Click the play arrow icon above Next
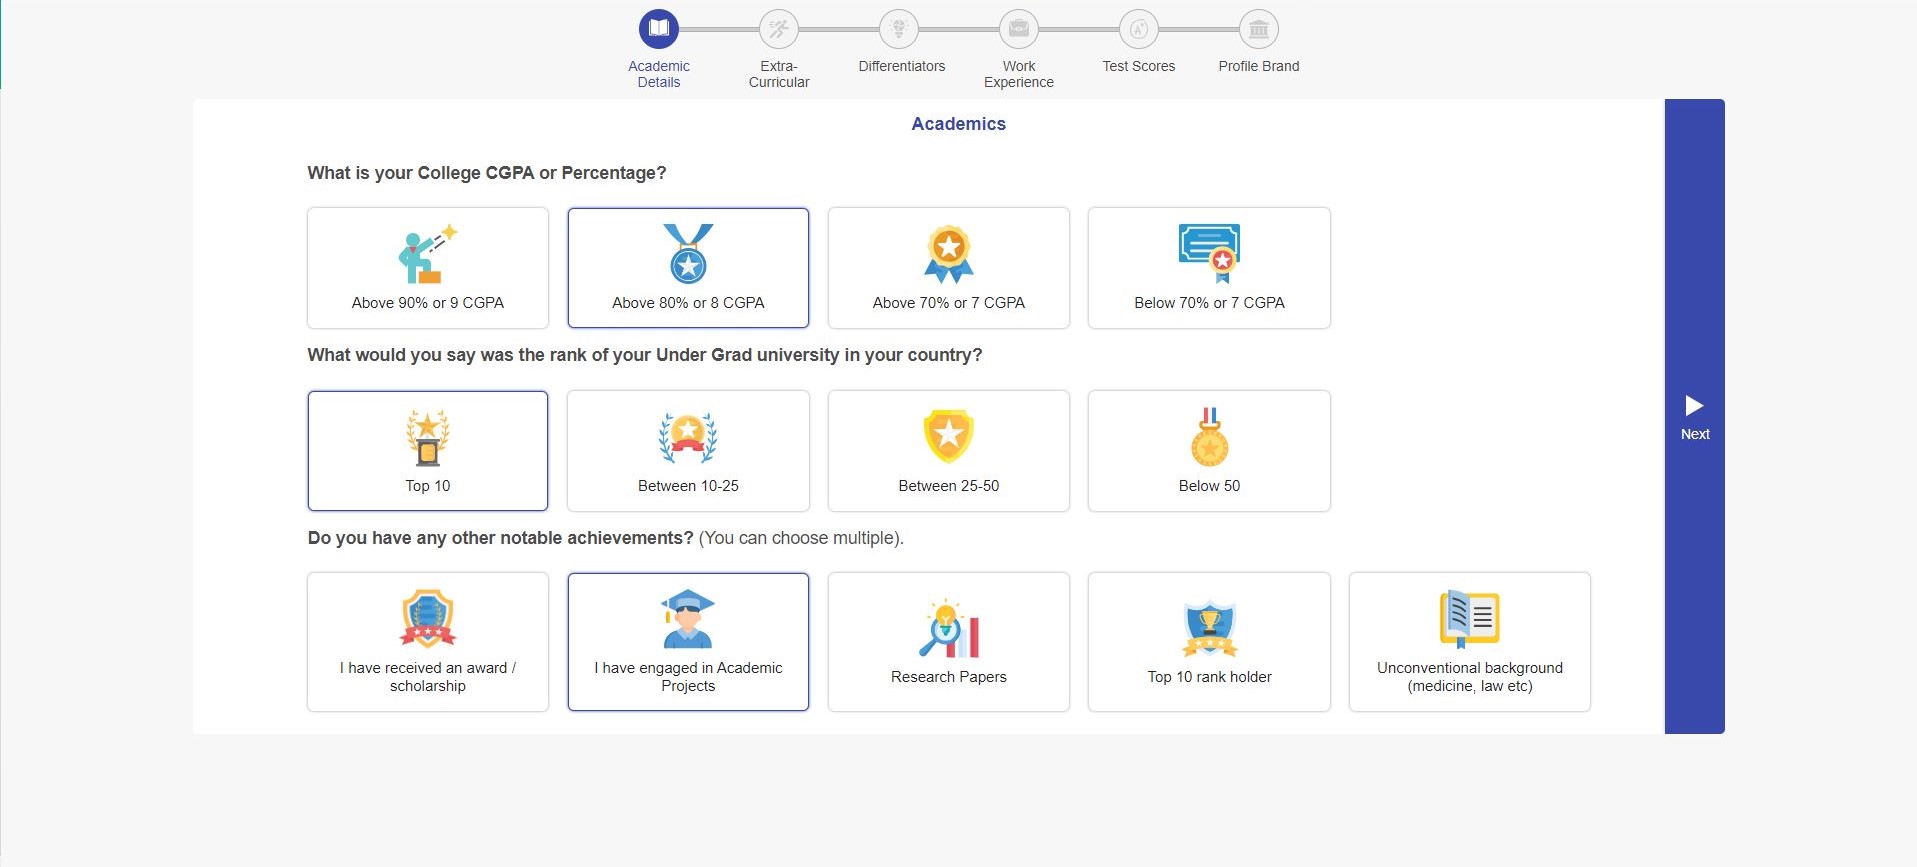This screenshot has width=1917, height=867. point(1694,405)
